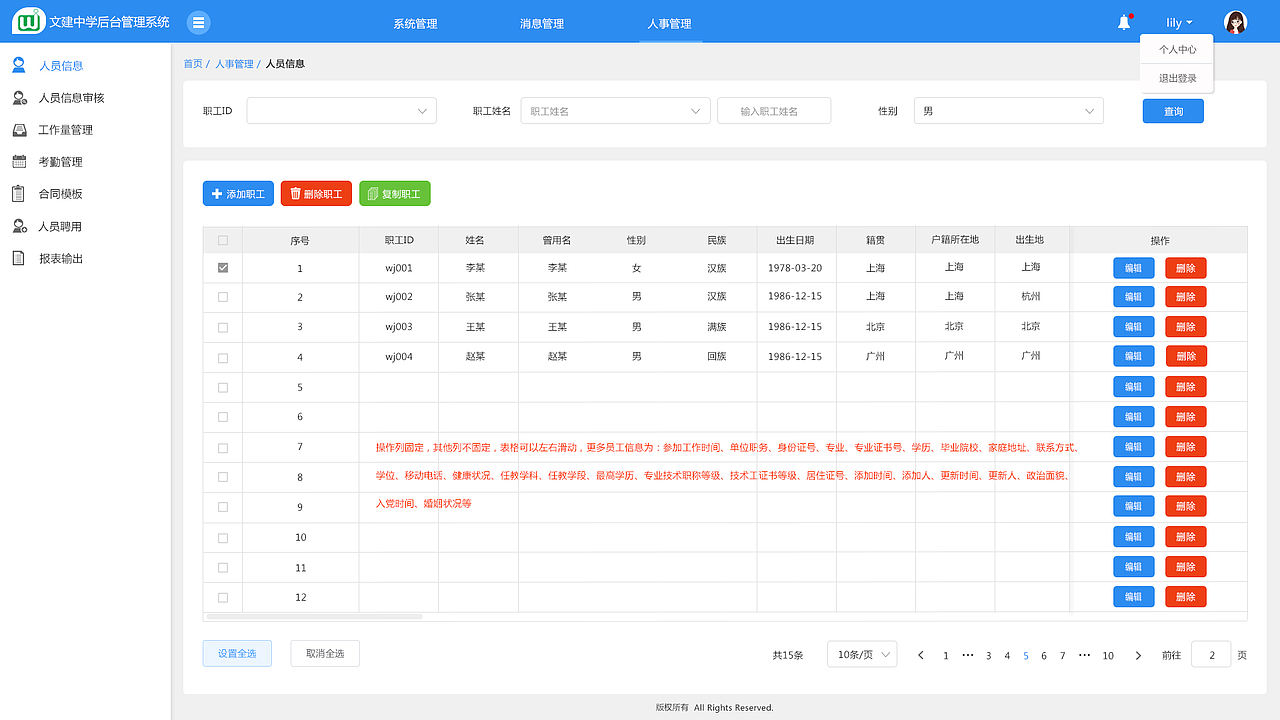Expand the lily user dropdown
The image size is (1280, 720).
coord(1179,22)
